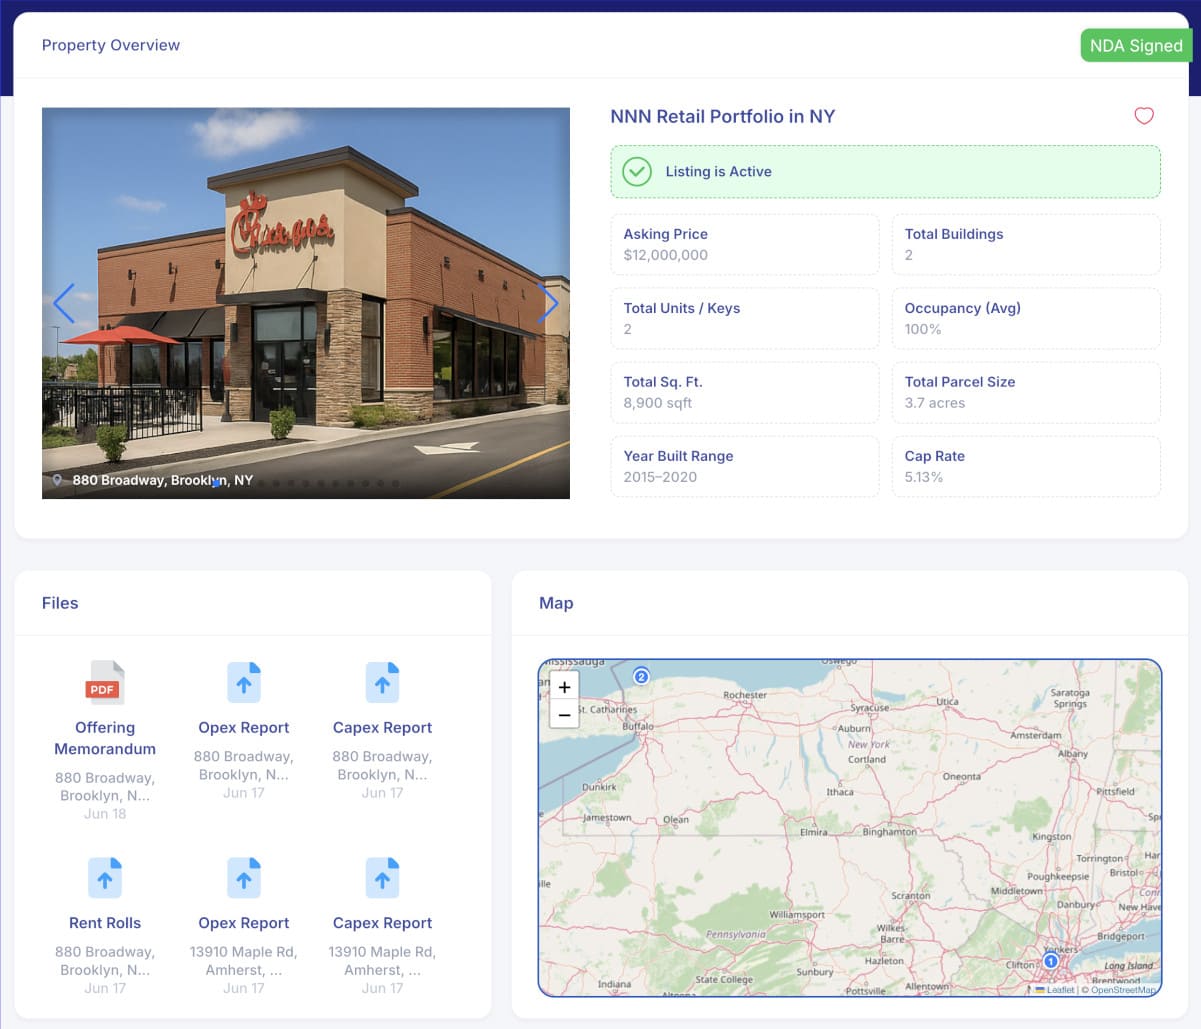
Task: Favorite the listing with the heart icon
Action: tap(1144, 116)
